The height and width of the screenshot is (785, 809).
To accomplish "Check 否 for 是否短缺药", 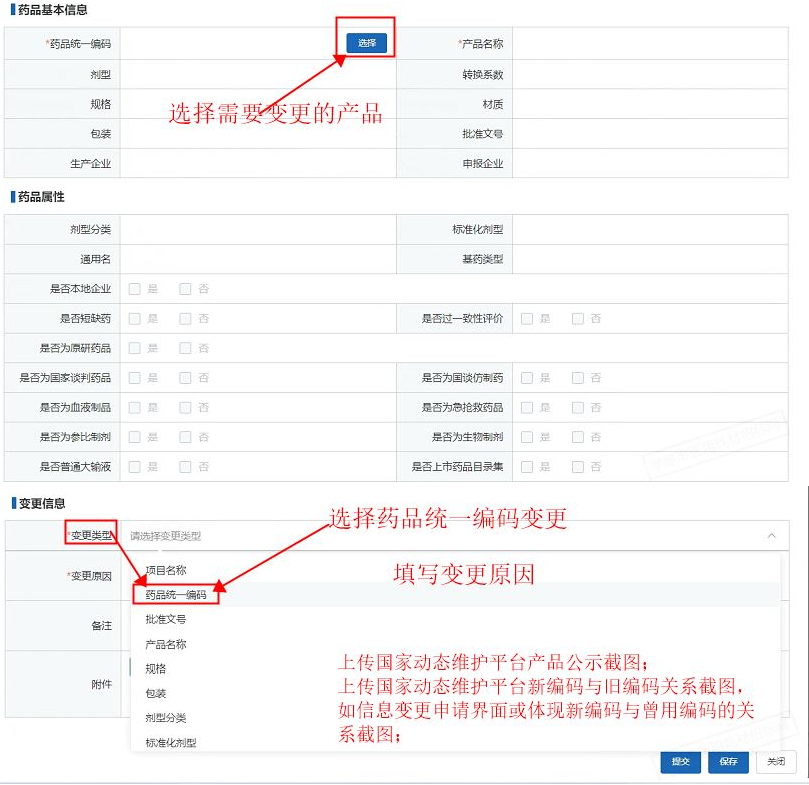I will coord(185,319).
